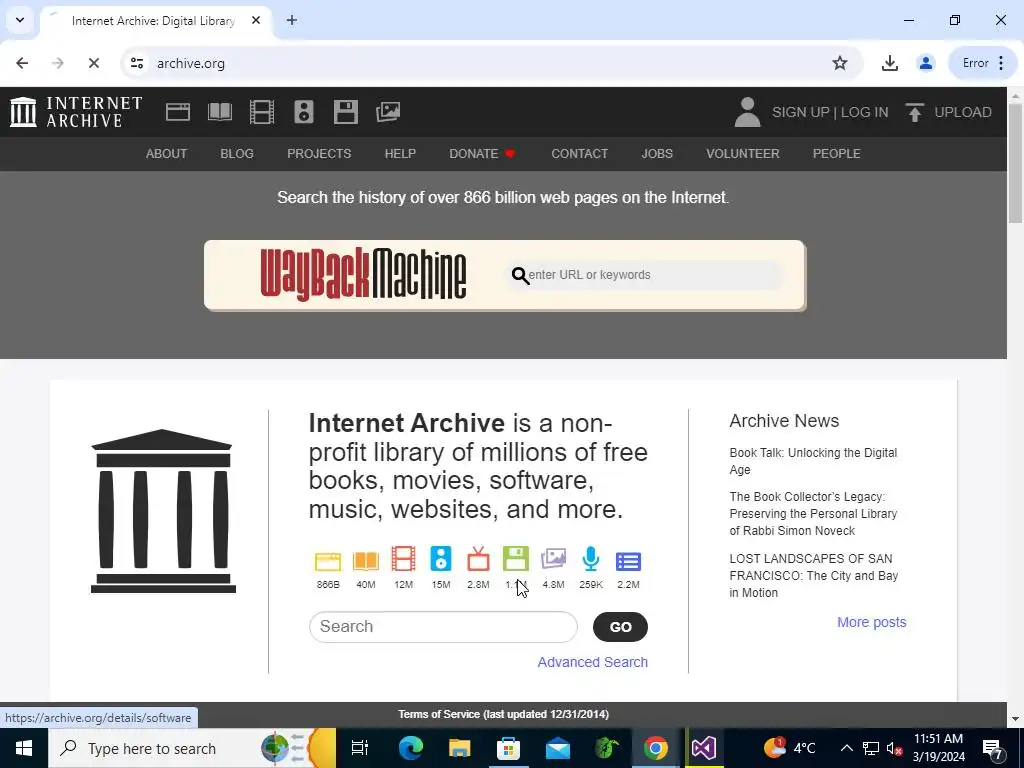The width and height of the screenshot is (1024, 768).
Task: Click the magnifier icon in Wayback Machine search
Action: pyautogui.click(x=520, y=276)
